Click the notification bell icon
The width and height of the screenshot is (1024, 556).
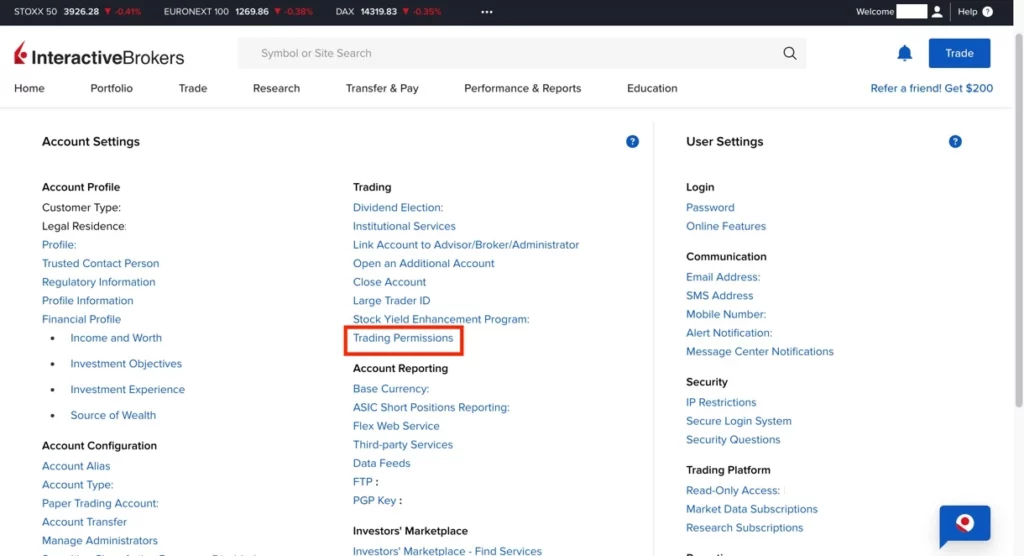904,54
